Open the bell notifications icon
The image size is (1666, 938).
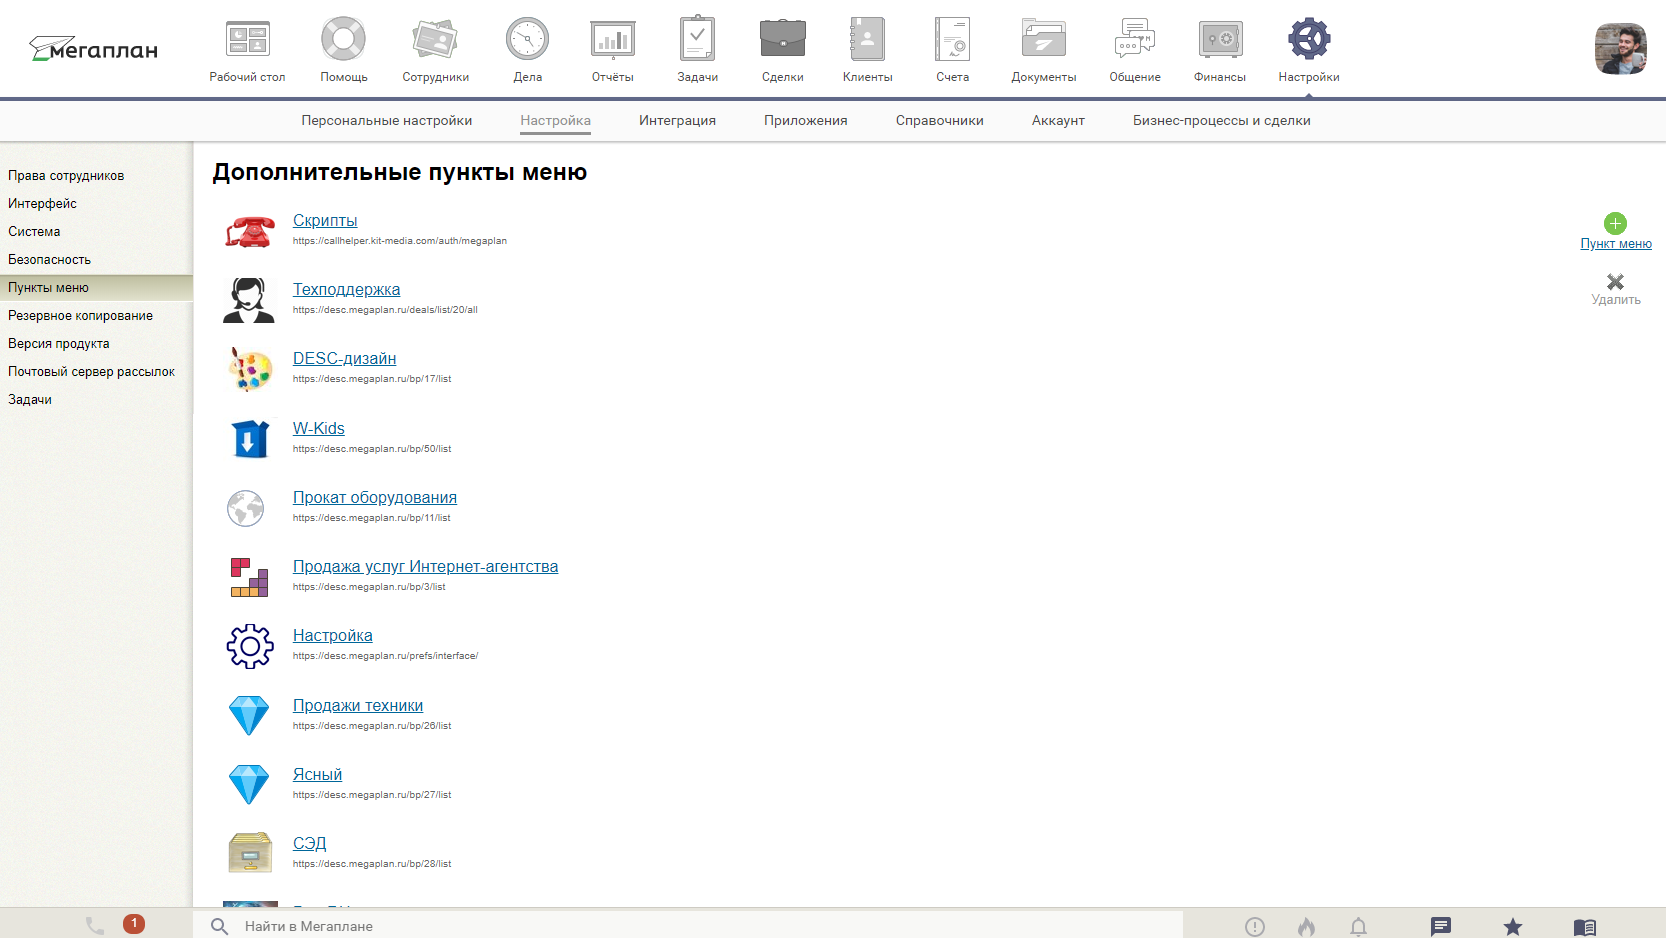pos(1358,927)
